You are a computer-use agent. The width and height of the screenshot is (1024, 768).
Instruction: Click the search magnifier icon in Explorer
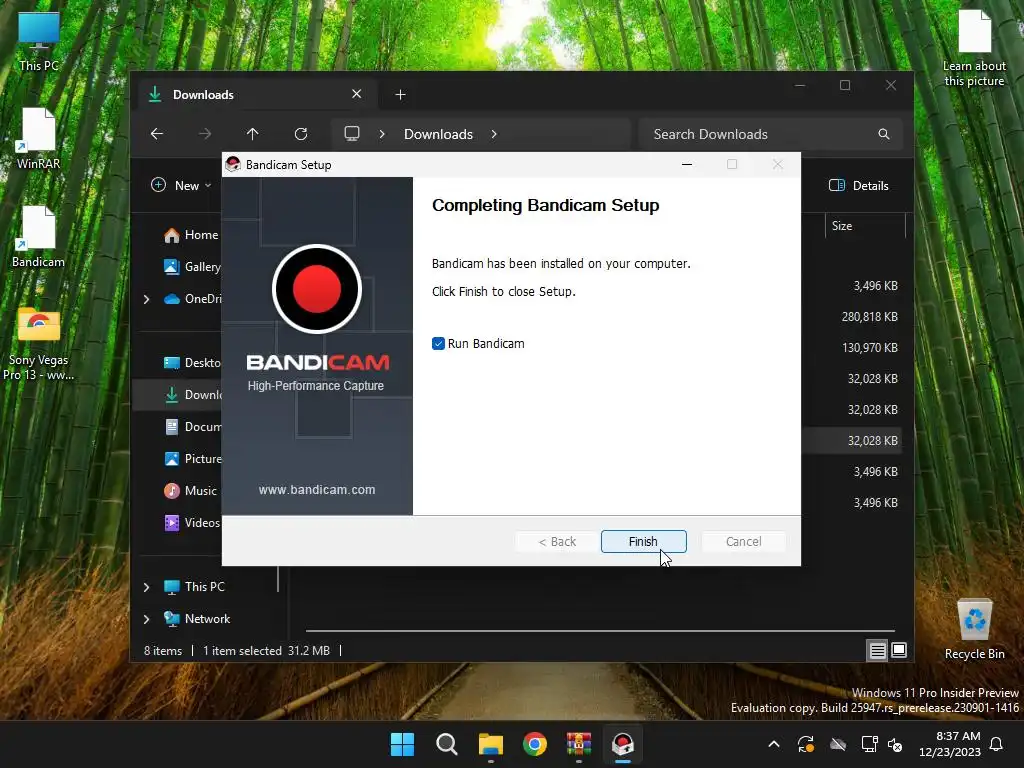(884, 134)
